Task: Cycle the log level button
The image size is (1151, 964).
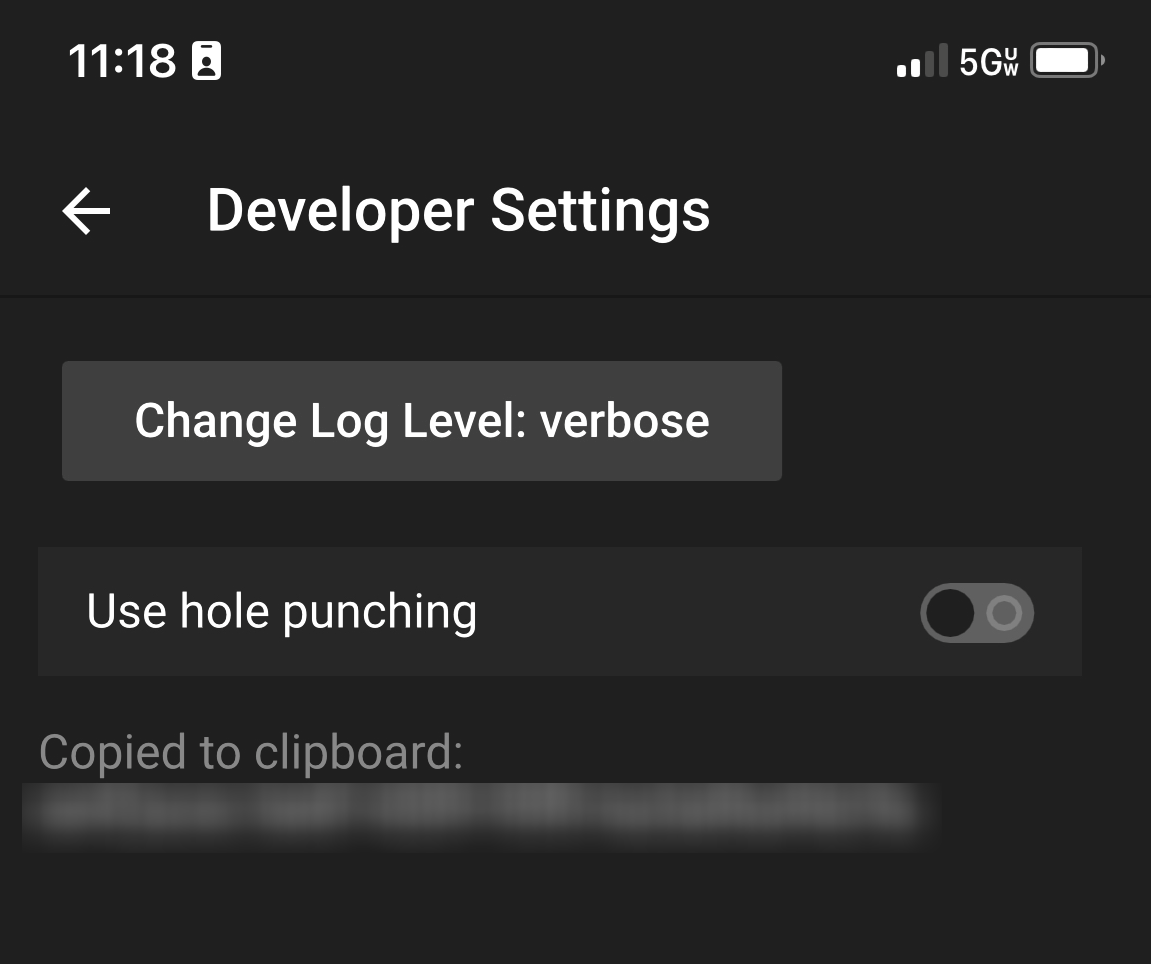Action: [x=422, y=421]
